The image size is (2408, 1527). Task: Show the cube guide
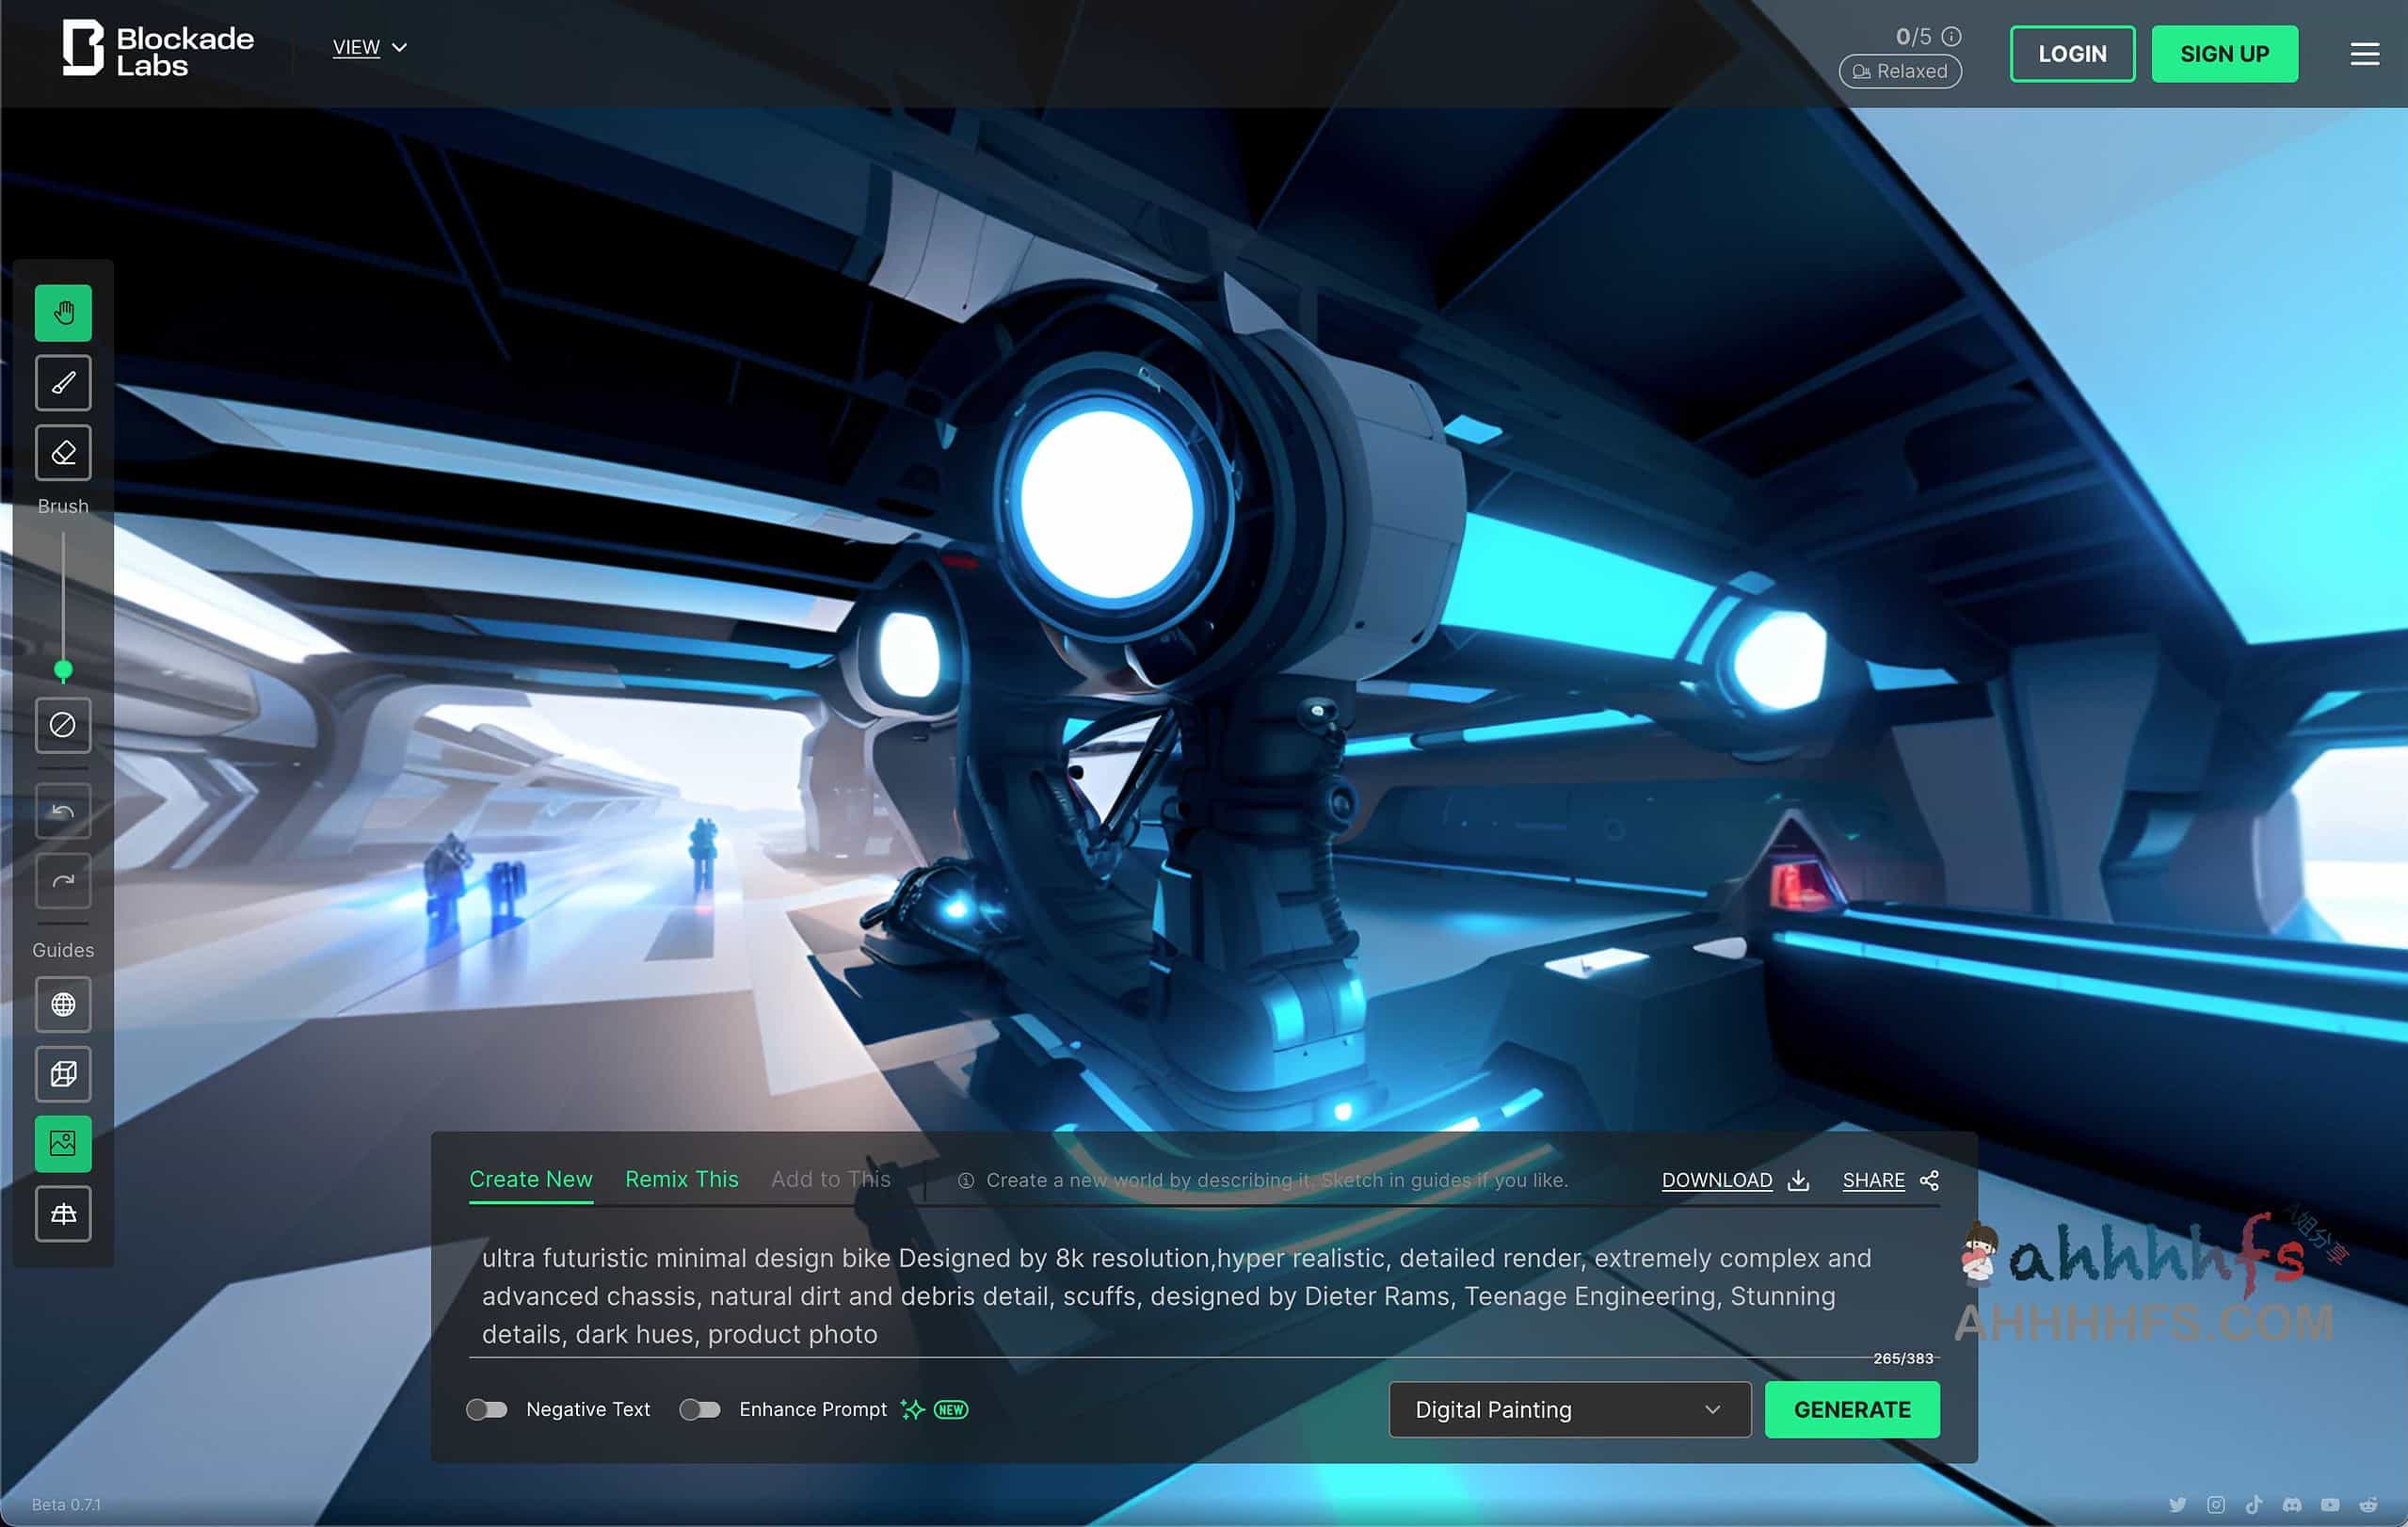[x=63, y=1075]
